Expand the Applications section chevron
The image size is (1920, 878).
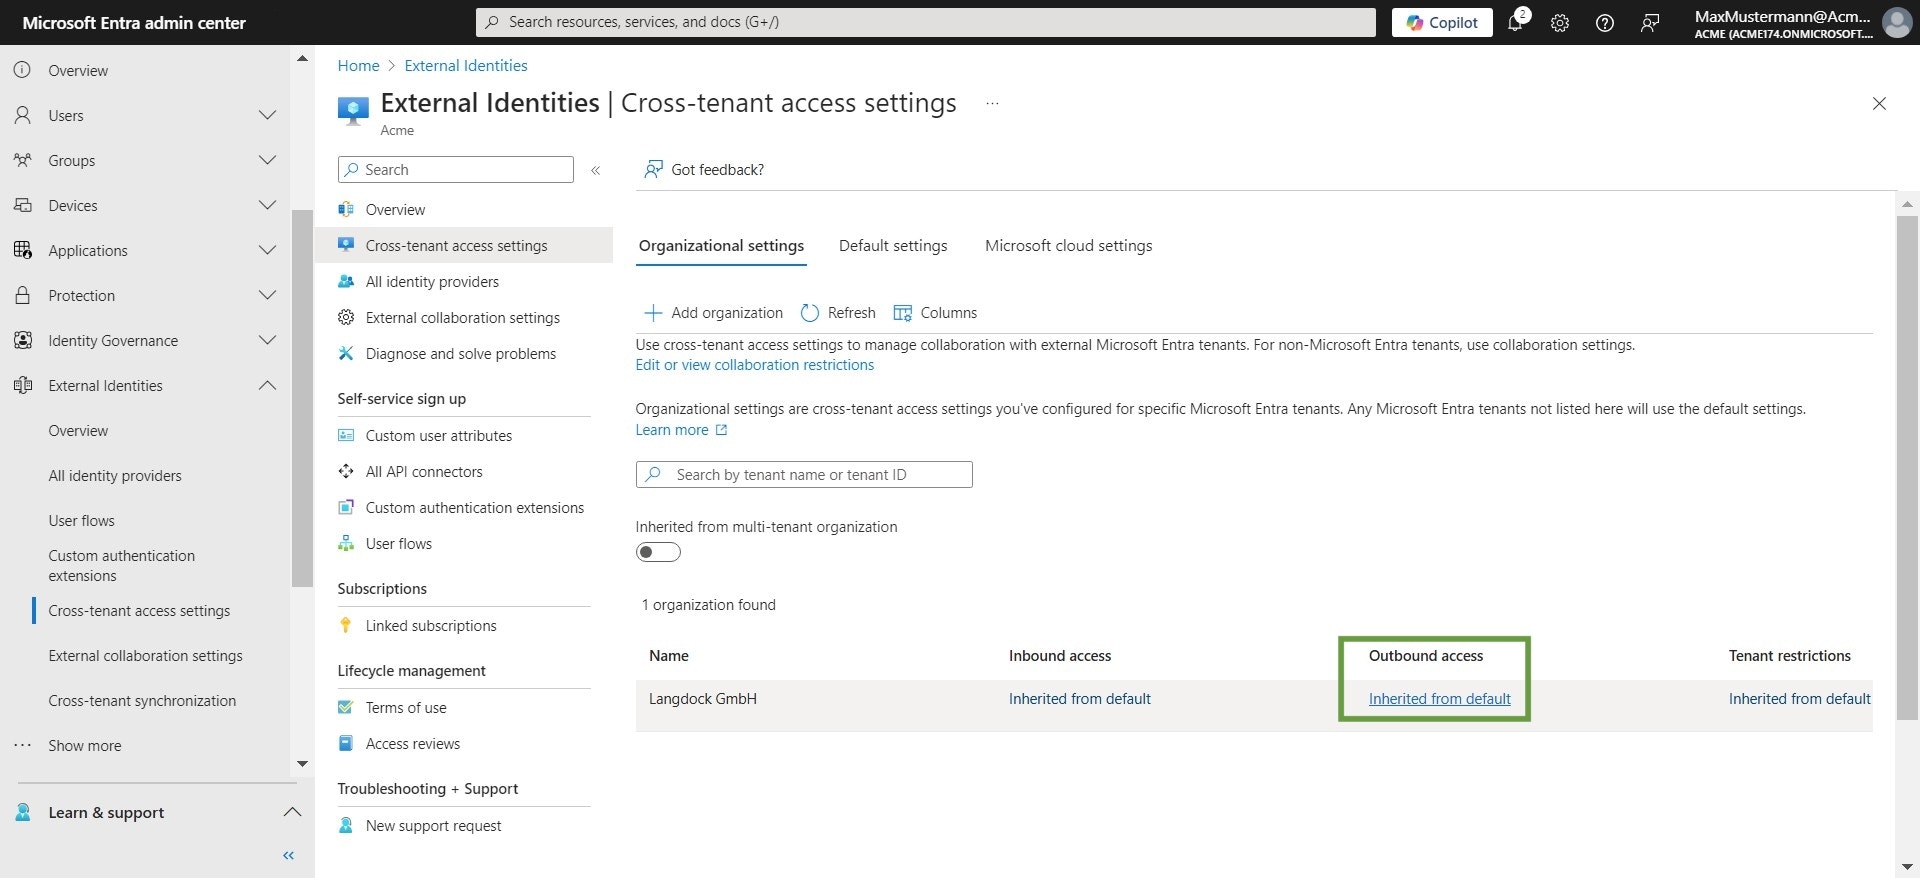[x=267, y=250]
